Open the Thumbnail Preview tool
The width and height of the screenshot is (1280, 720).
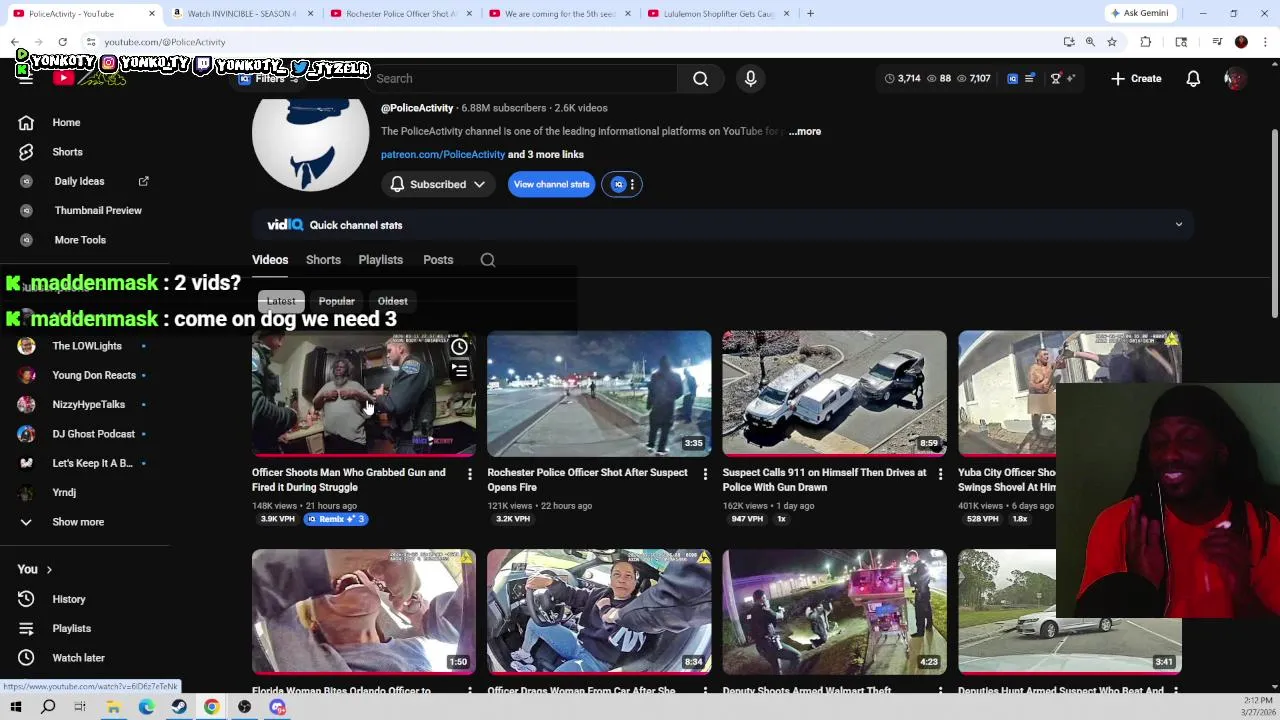(x=98, y=210)
